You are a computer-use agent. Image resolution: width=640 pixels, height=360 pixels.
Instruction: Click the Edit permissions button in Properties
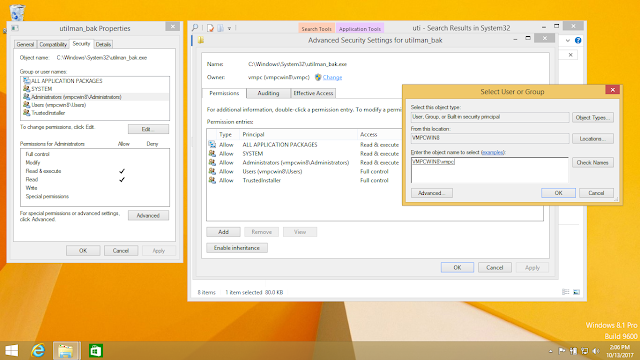pos(148,129)
